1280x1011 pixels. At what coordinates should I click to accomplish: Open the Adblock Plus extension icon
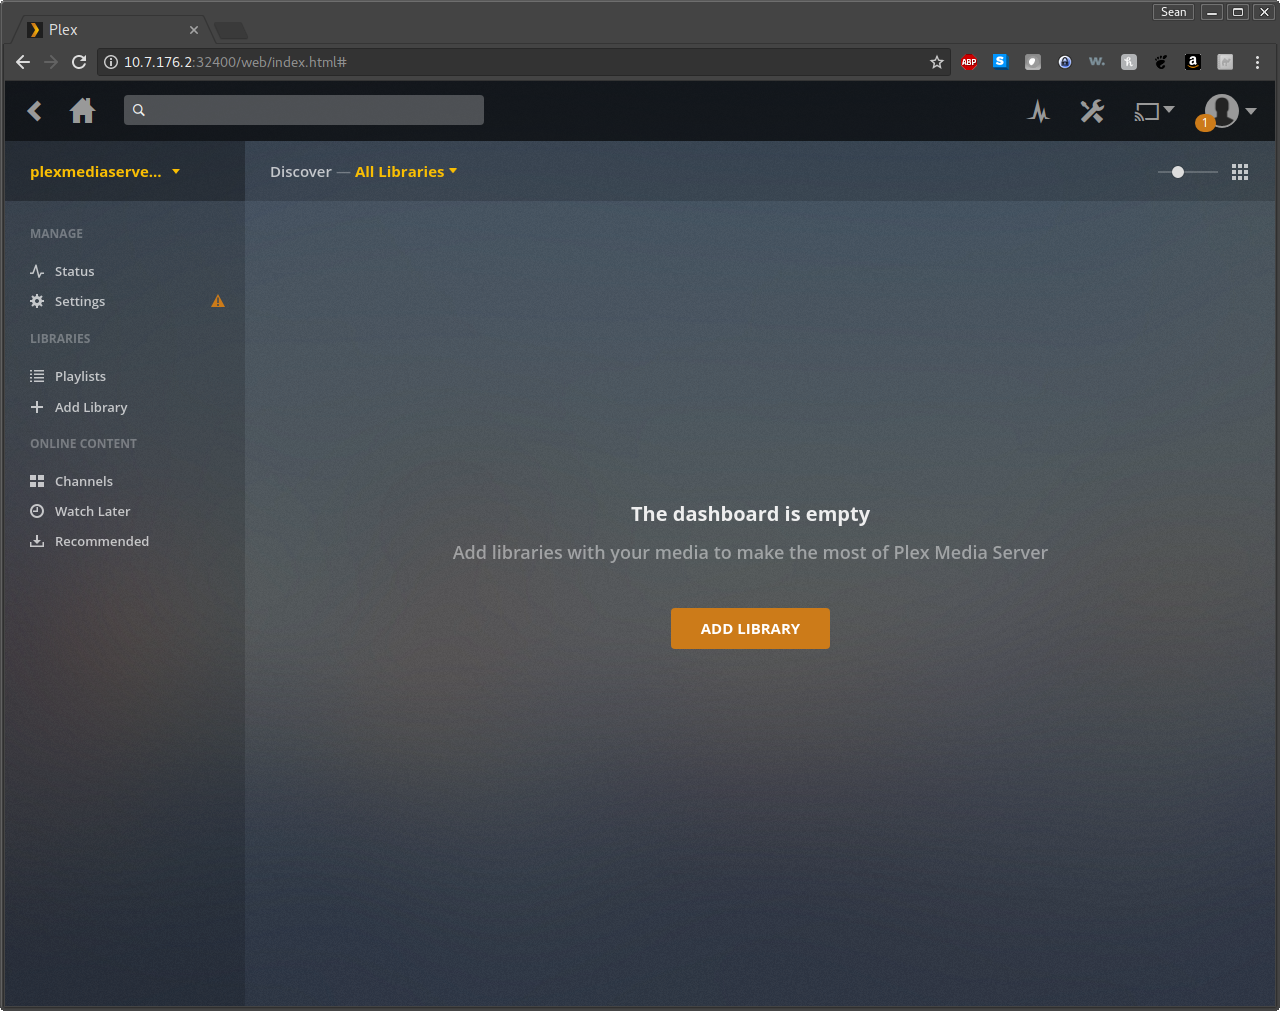tap(969, 62)
